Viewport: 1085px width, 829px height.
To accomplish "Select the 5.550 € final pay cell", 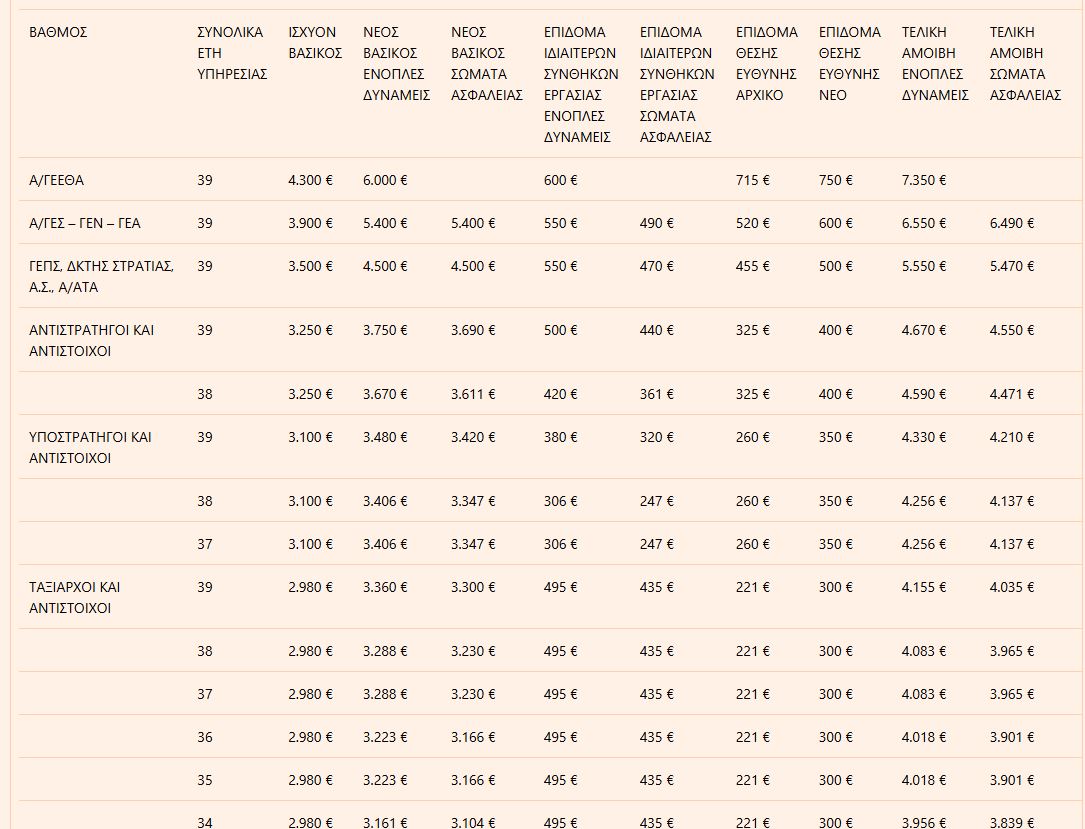I will click(x=923, y=266).
